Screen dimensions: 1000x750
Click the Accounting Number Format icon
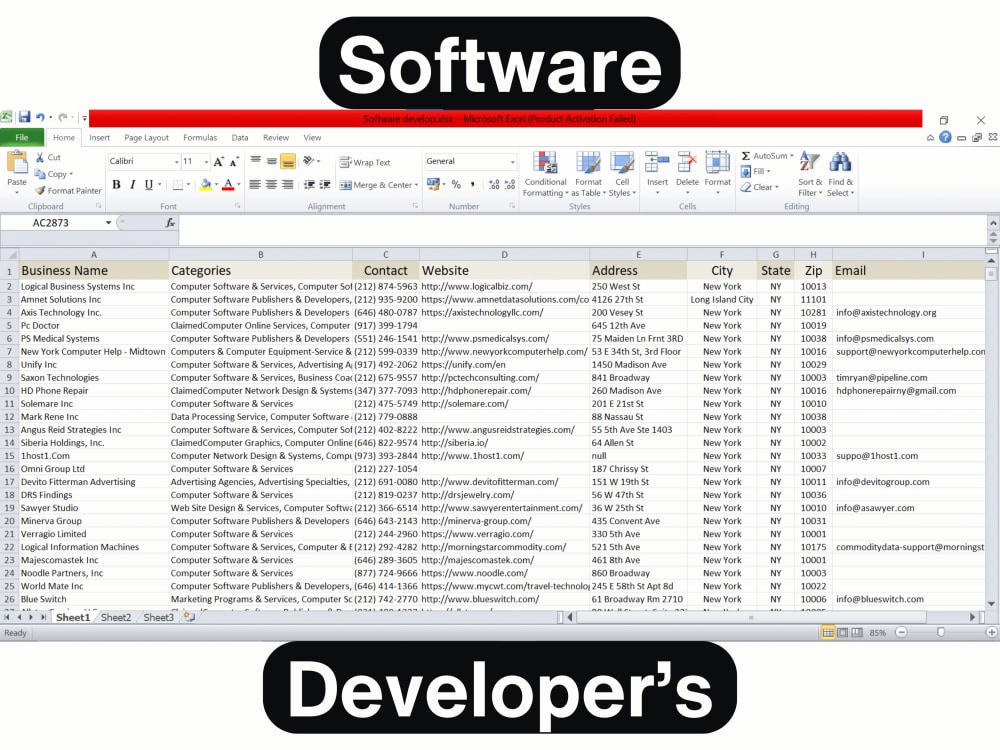pos(433,184)
